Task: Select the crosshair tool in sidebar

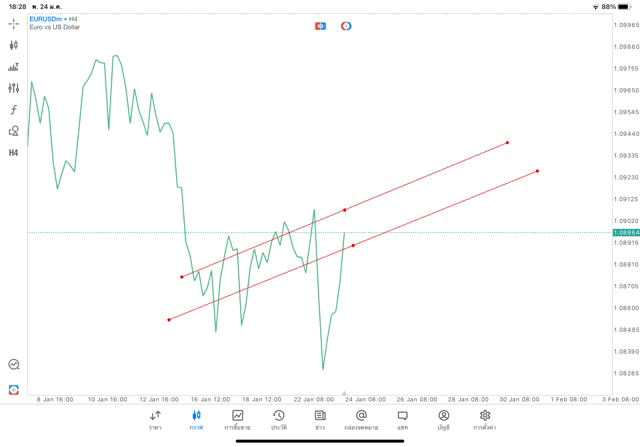Action: click(x=14, y=23)
